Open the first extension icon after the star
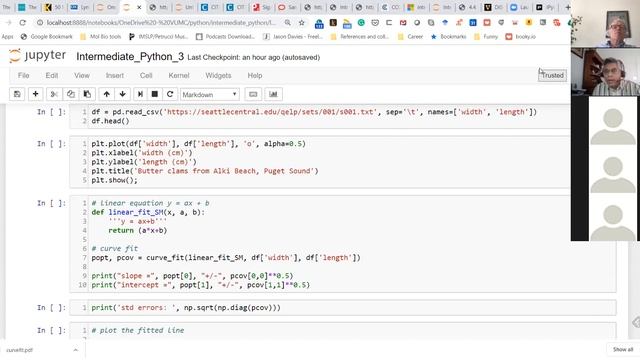Image resolution: width=640 pixels, height=360 pixels. click(x=319, y=24)
